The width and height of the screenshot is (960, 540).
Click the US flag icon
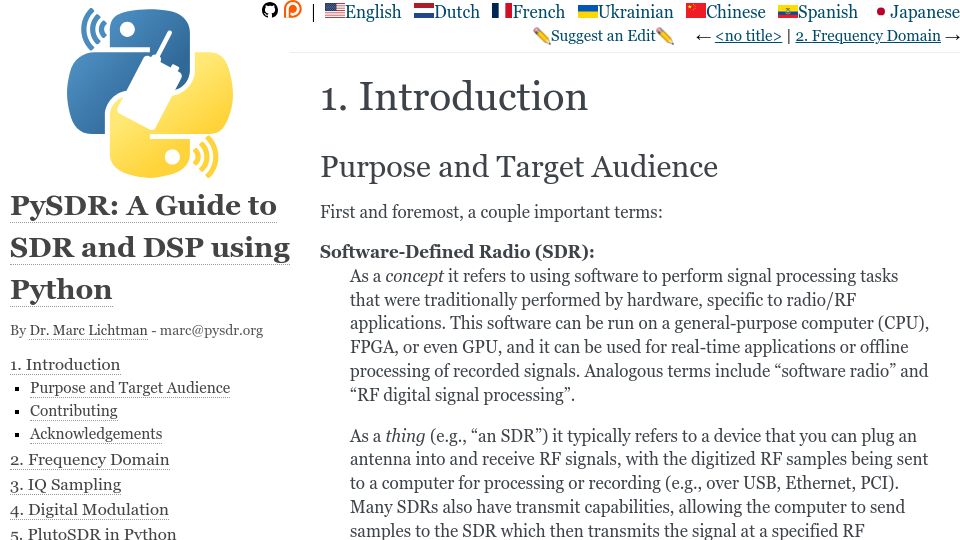pos(334,10)
